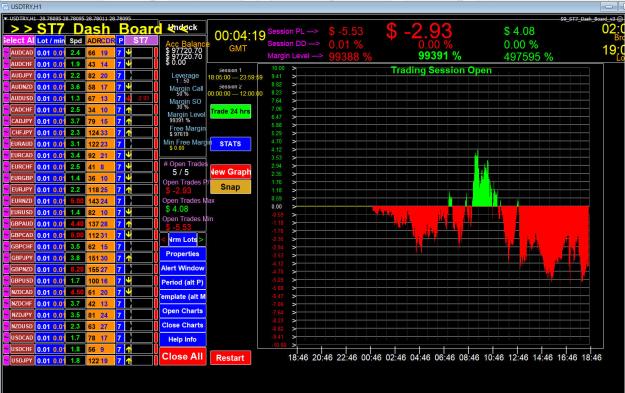625x393 pixels.
Task: Click the up arrow in the USDJPY row
Action: pyautogui.click(x=129, y=361)
